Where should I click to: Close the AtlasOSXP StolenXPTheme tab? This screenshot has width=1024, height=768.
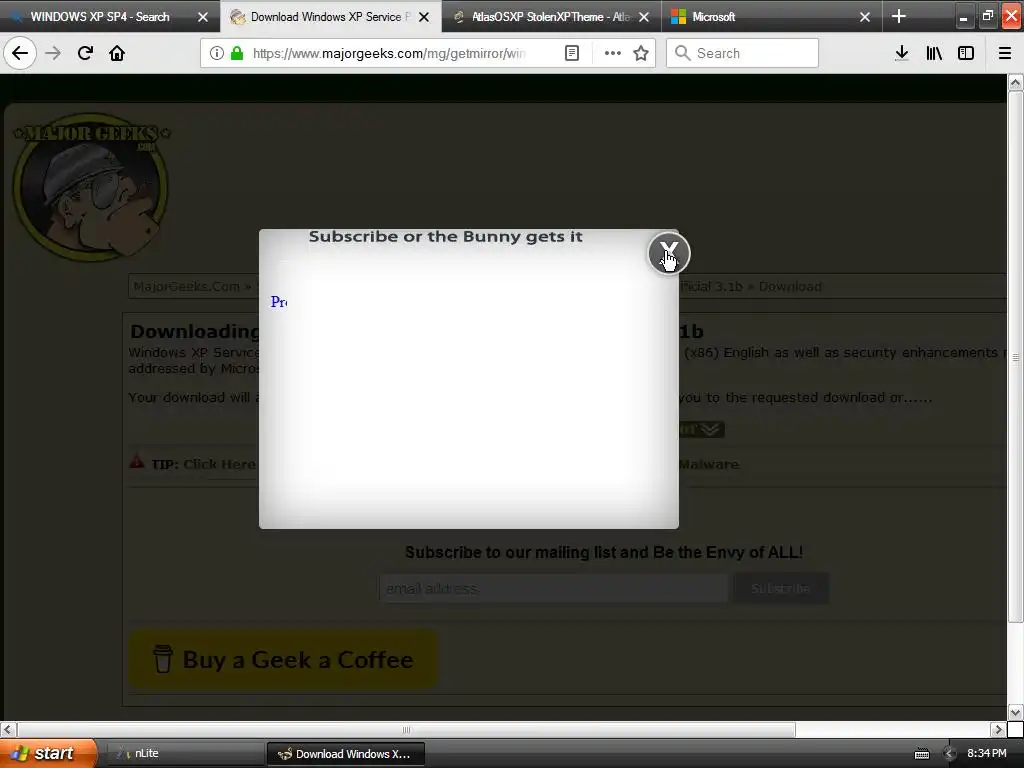pyautogui.click(x=644, y=17)
